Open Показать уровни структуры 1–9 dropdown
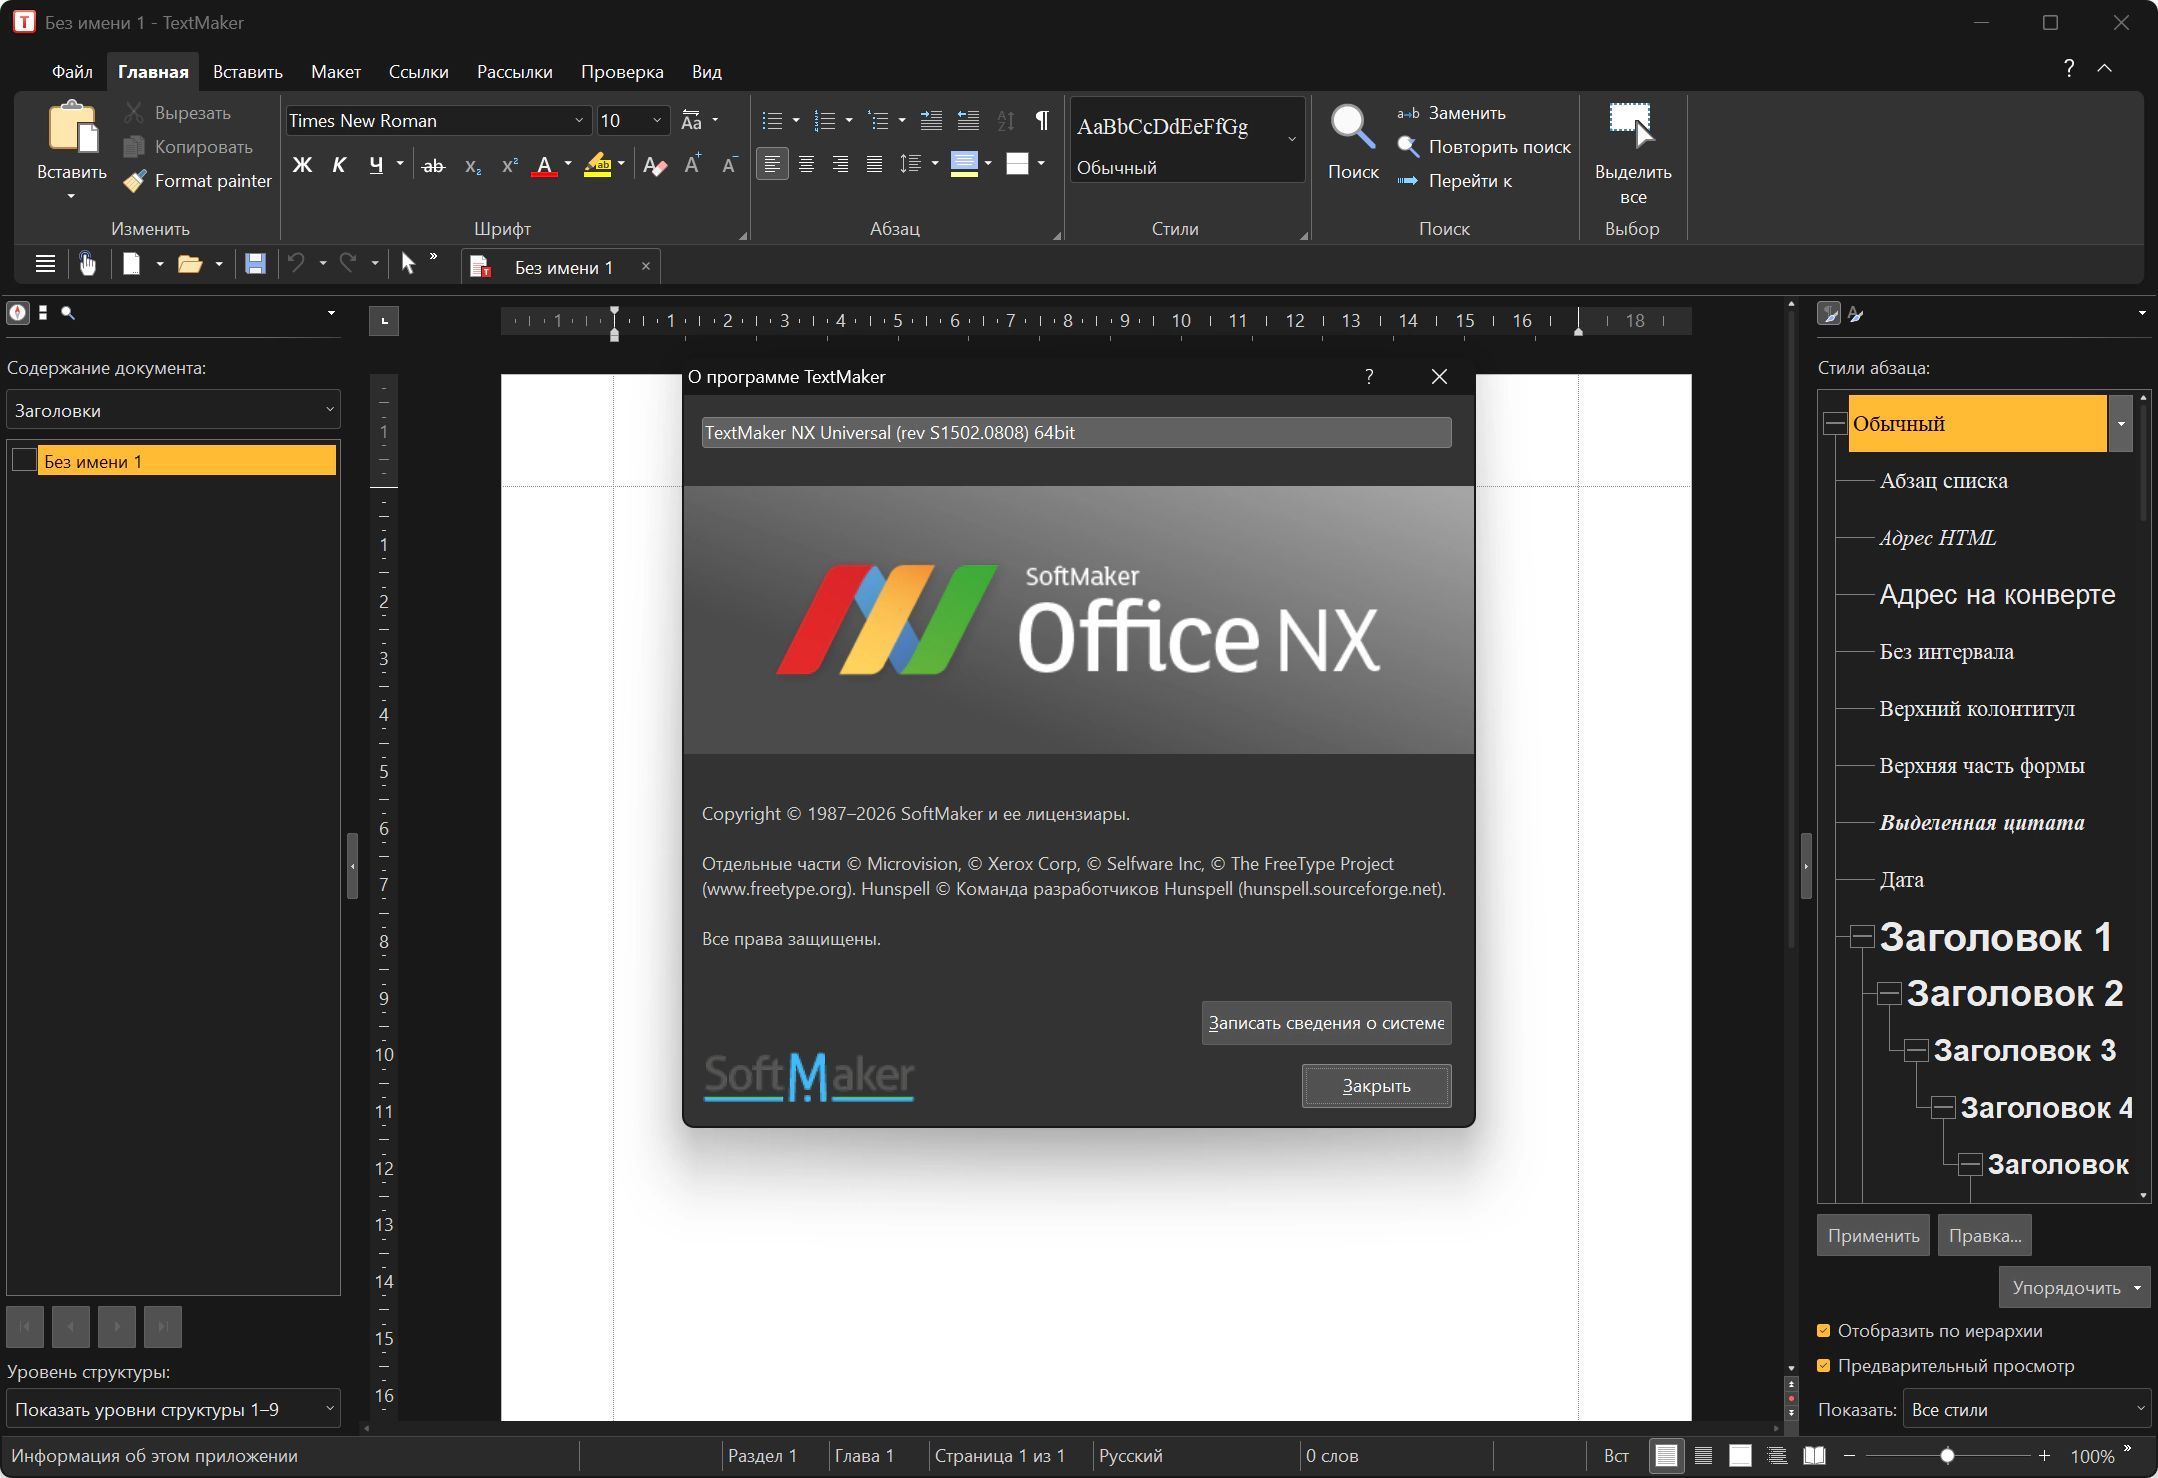The width and height of the screenshot is (2158, 1478). pyautogui.click(x=173, y=1409)
